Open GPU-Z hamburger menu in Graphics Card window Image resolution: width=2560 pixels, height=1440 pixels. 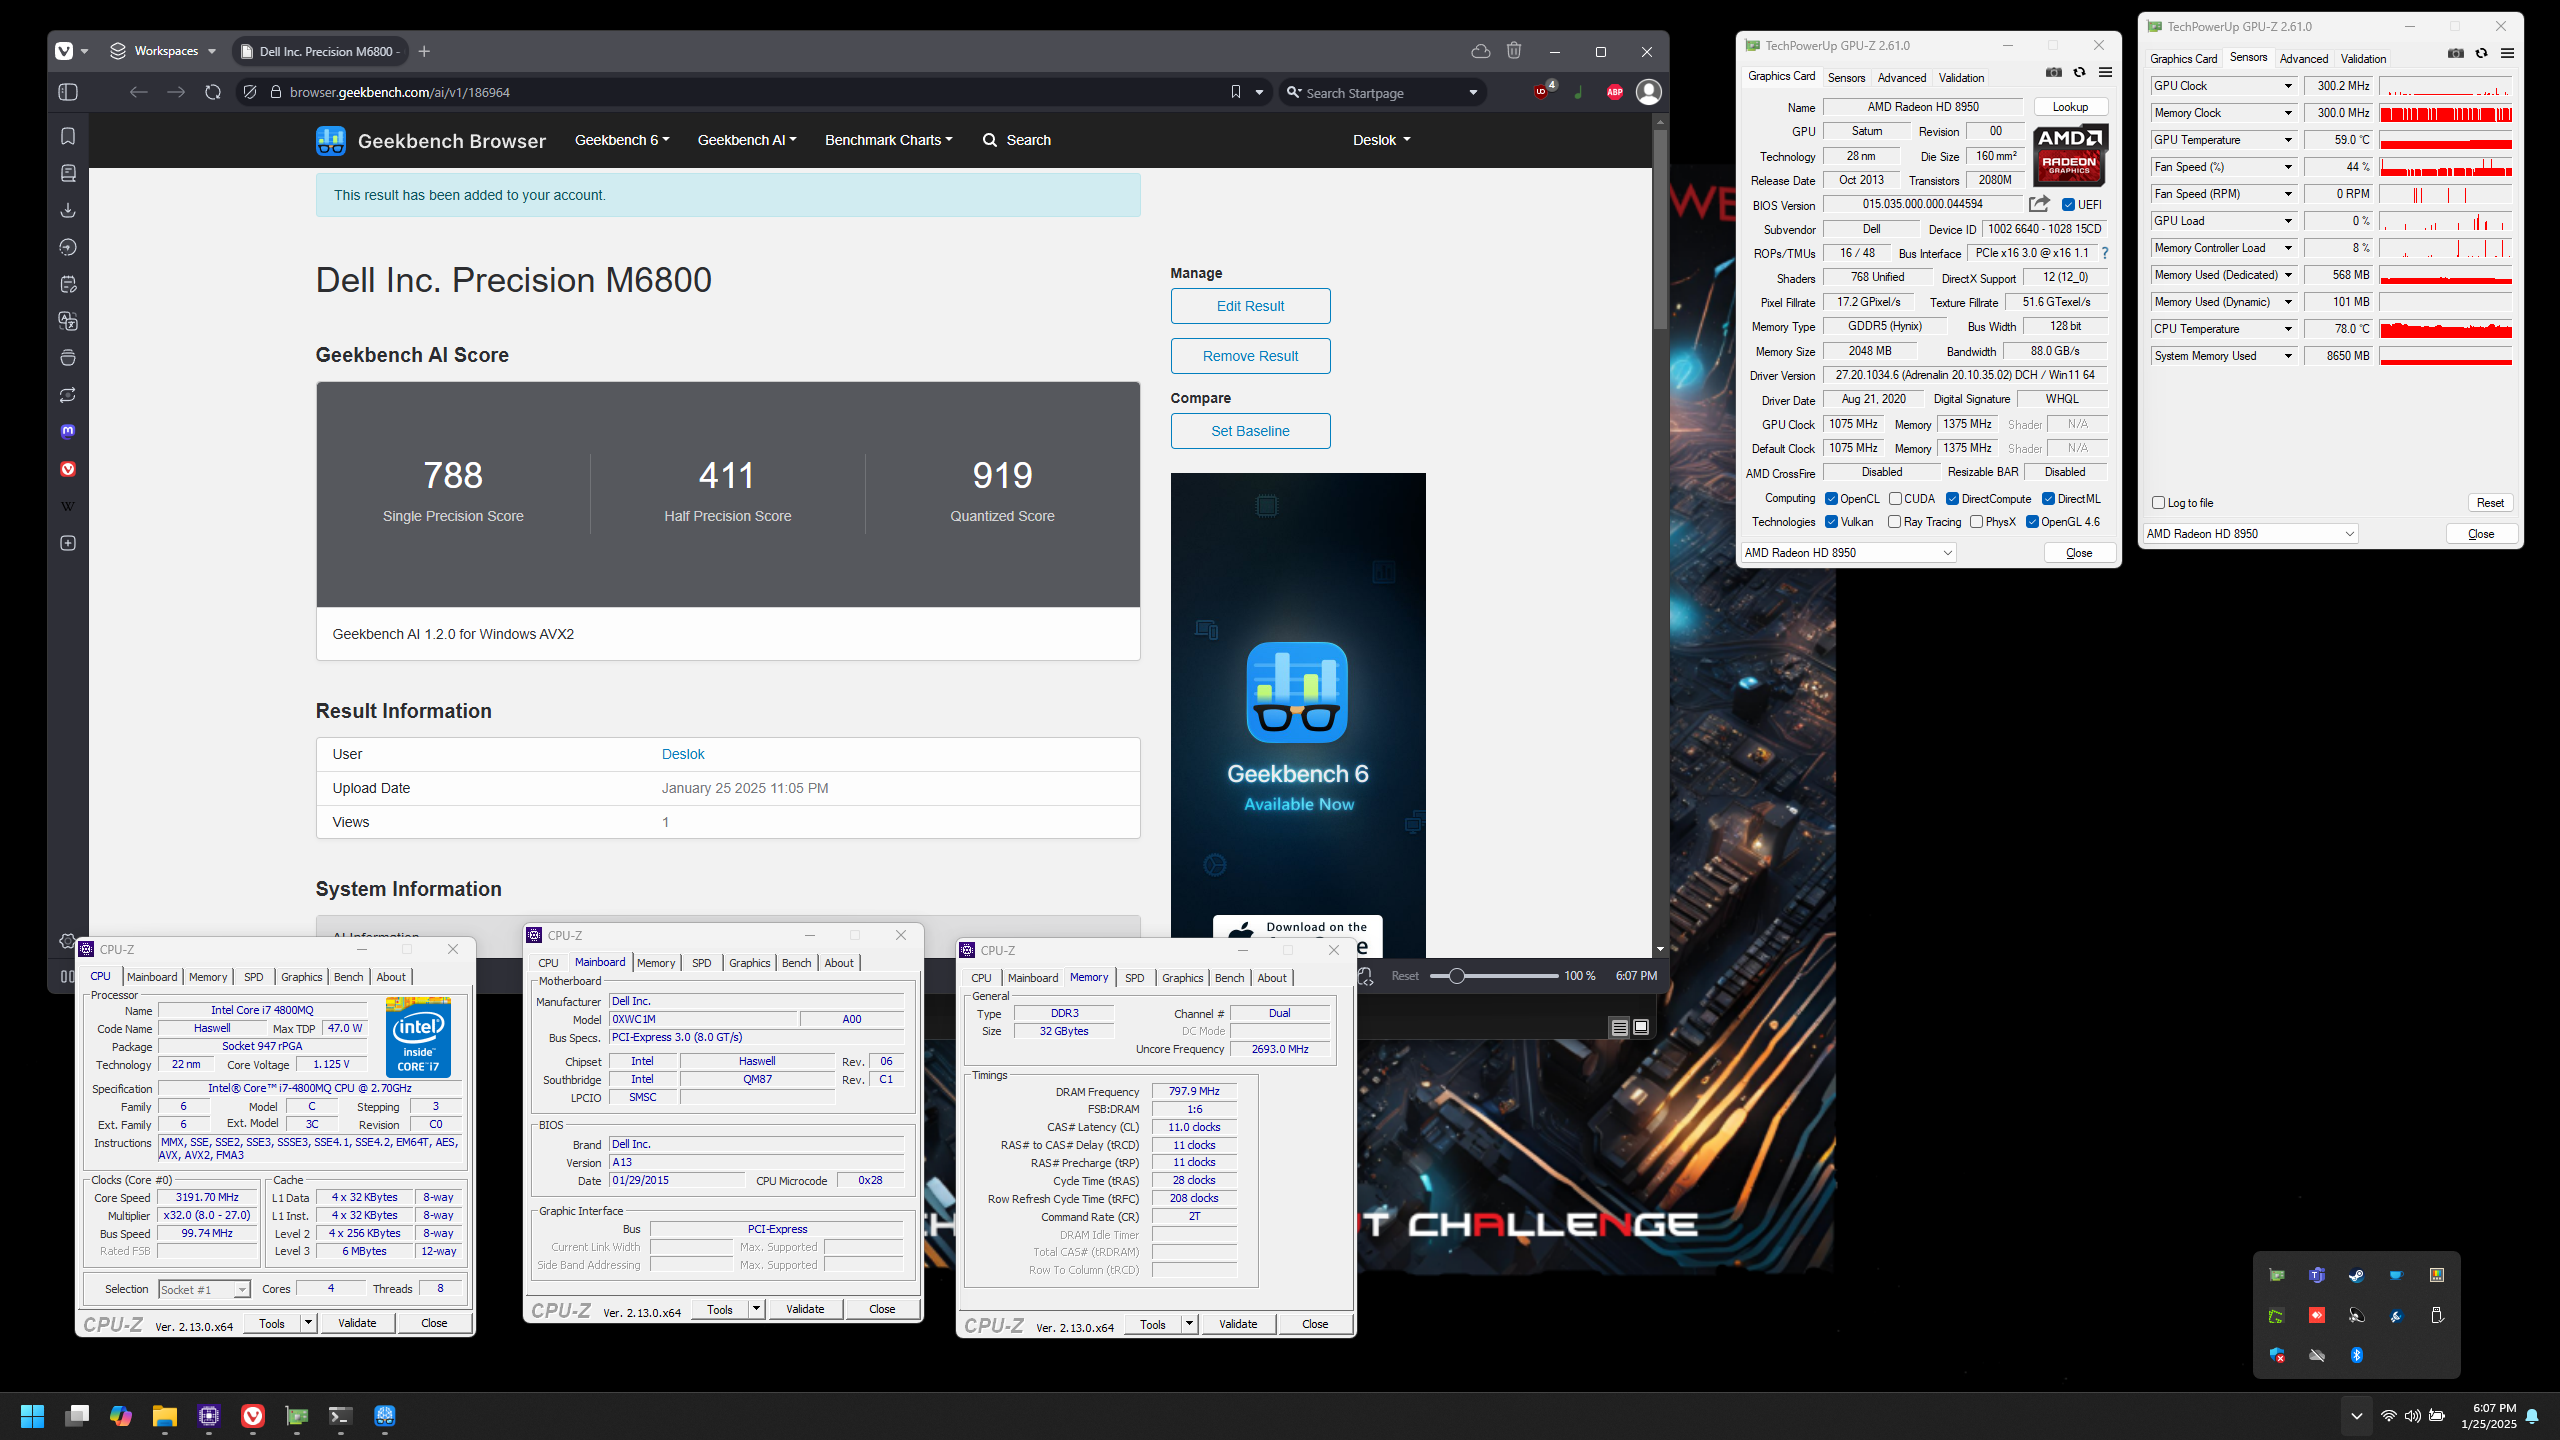click(2106, 72)
